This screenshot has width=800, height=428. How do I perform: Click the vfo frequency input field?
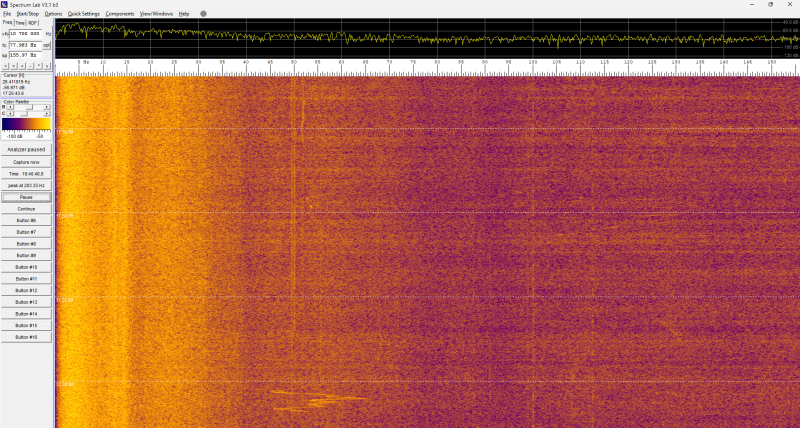tap(26, 34)
